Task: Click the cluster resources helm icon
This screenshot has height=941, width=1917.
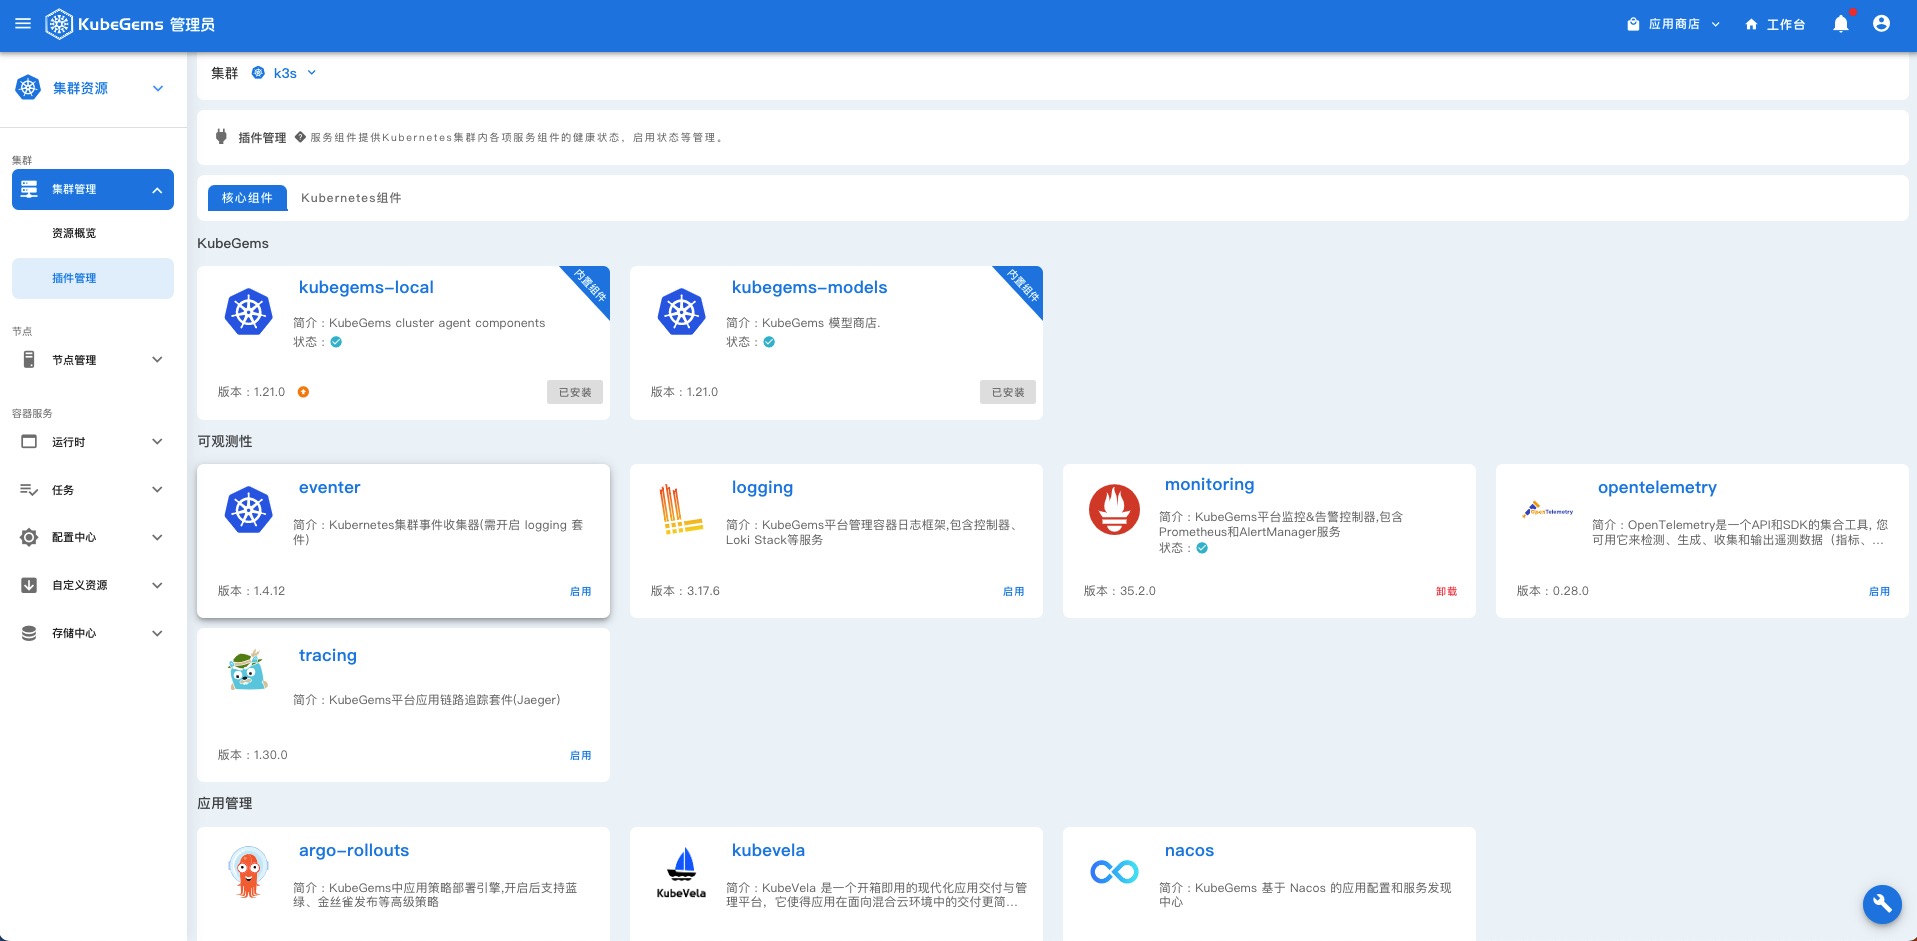Action: 28,88
